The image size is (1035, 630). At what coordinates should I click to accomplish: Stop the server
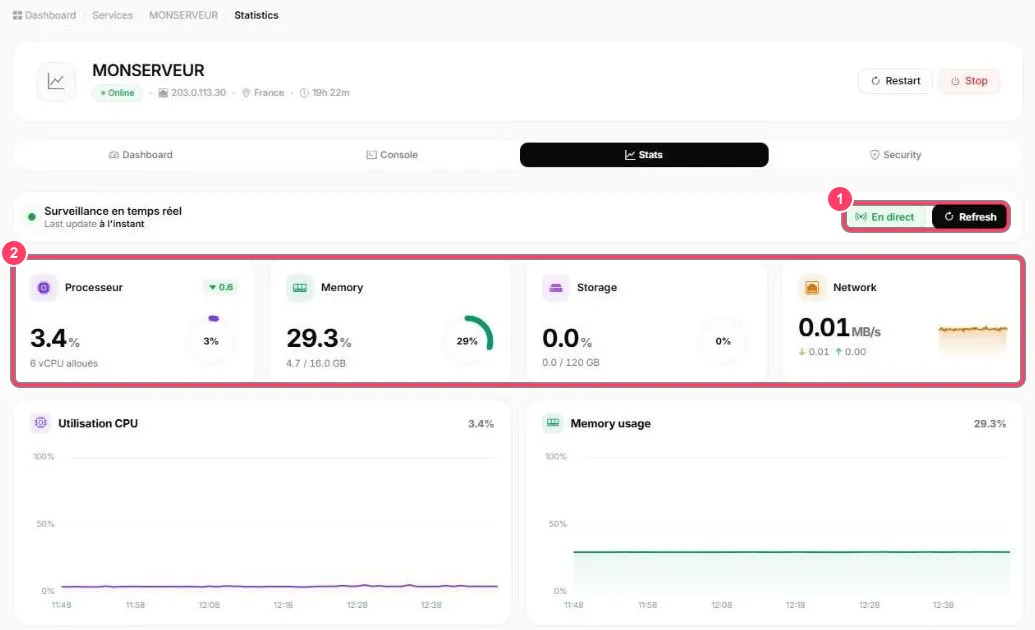[969, 81]
